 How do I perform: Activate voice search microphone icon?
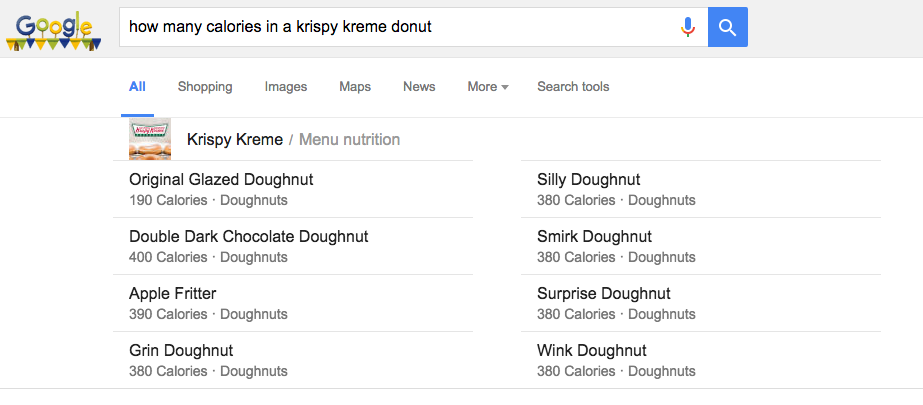click(x=687, y=27)
